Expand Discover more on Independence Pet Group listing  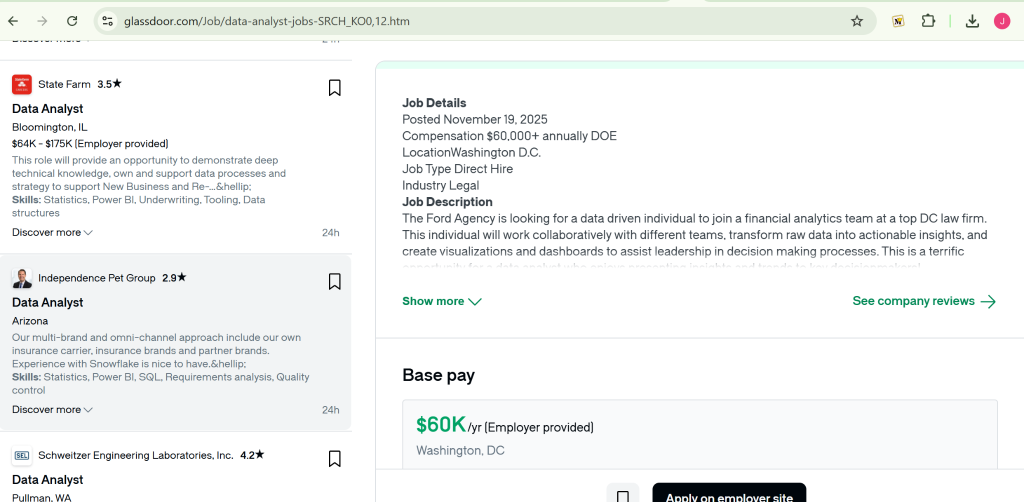pyautogui.click(x=52, y=409)
